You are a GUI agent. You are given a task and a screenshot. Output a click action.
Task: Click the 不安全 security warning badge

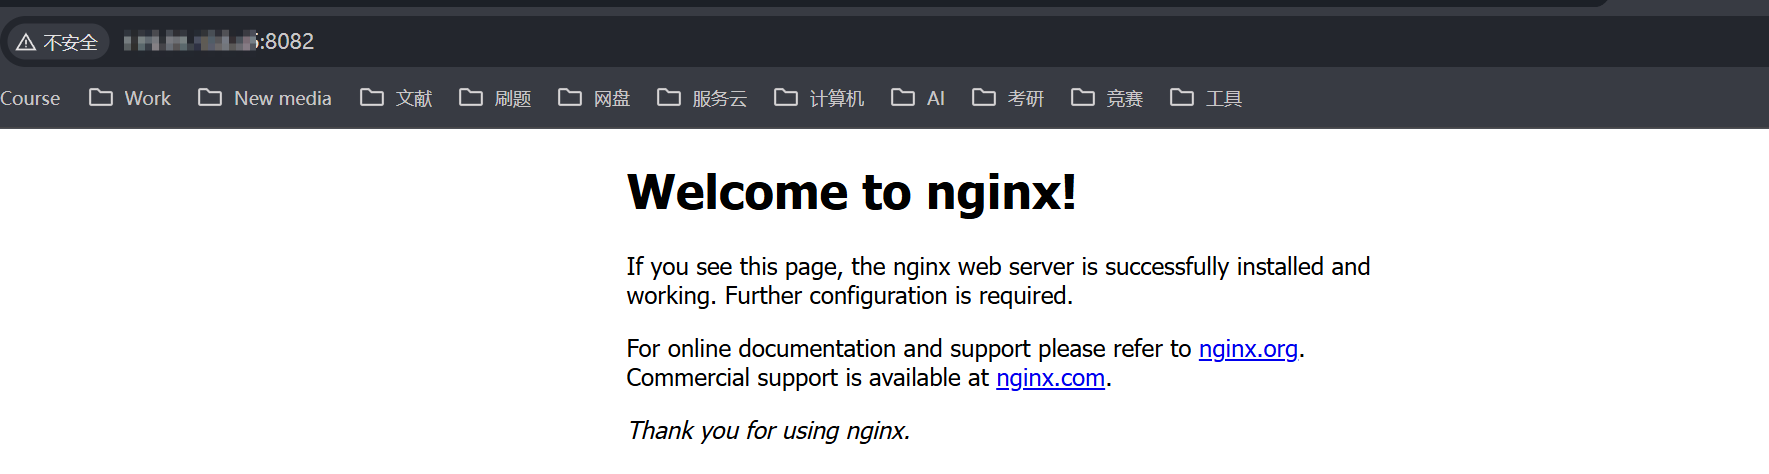pos(58,42)
